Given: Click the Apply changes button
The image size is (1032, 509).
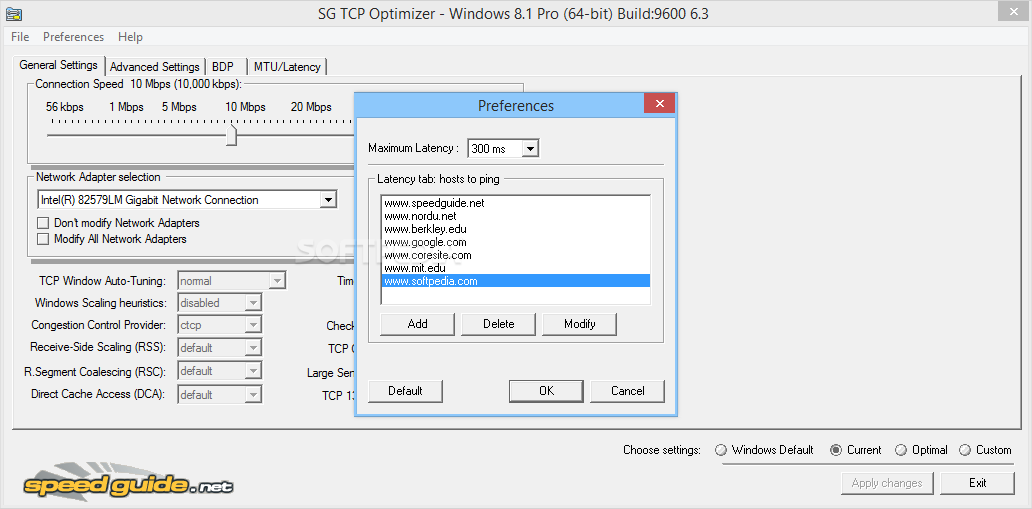Looking at the screenshot, I should (887, 483).
